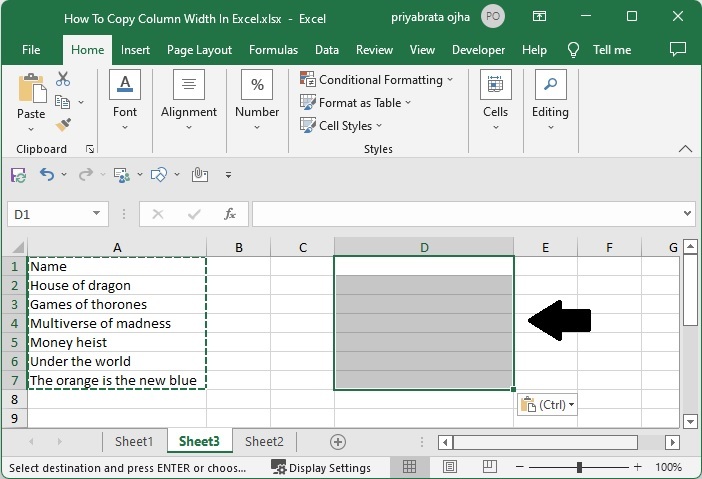Switch to the Sheet2 worksheet tab

[264, 441]
